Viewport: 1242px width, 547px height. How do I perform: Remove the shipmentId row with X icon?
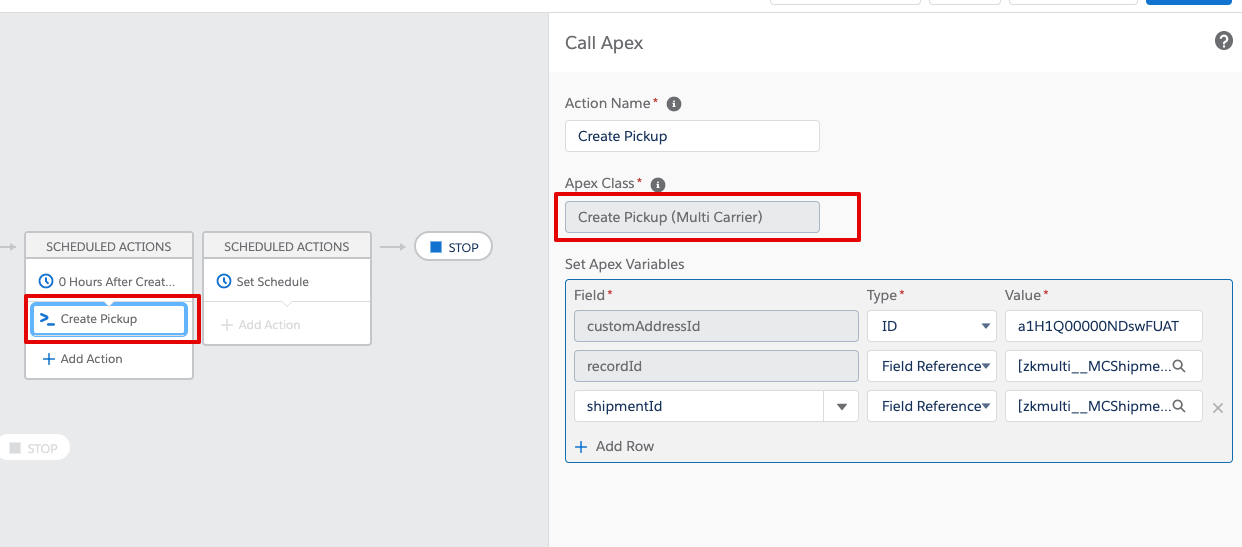(1217, 408)
